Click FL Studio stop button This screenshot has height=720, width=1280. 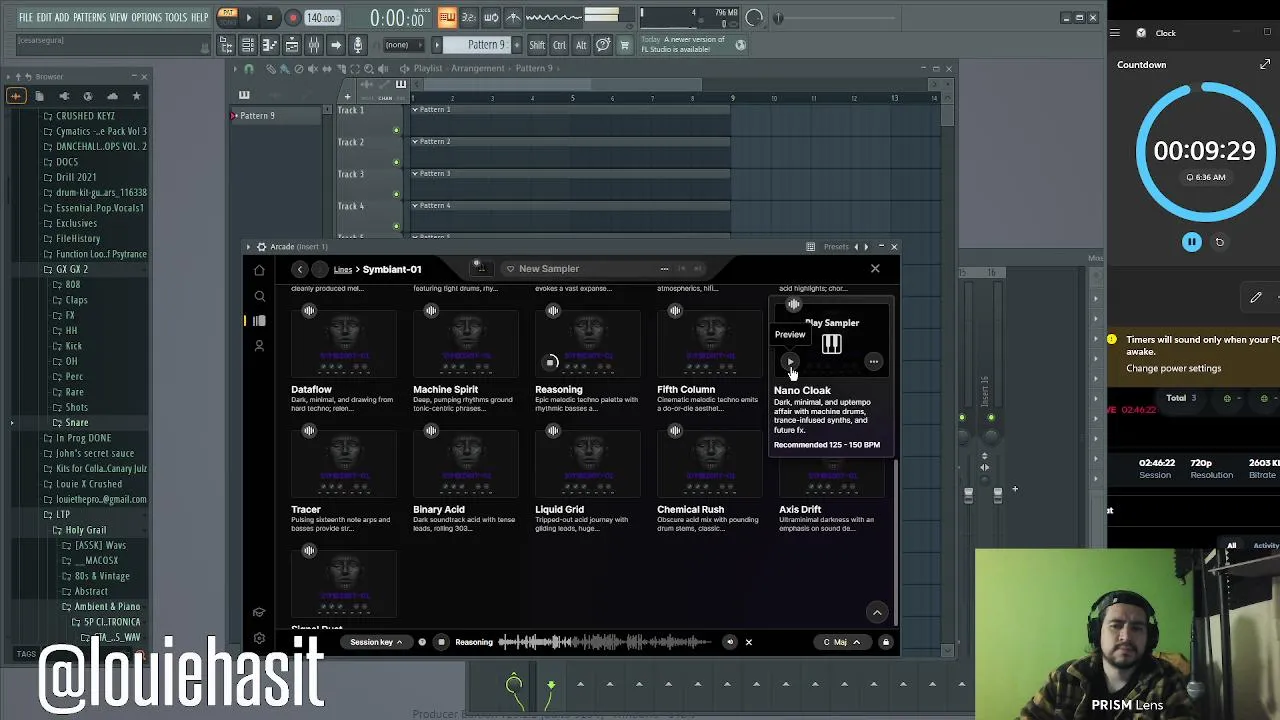269,18
